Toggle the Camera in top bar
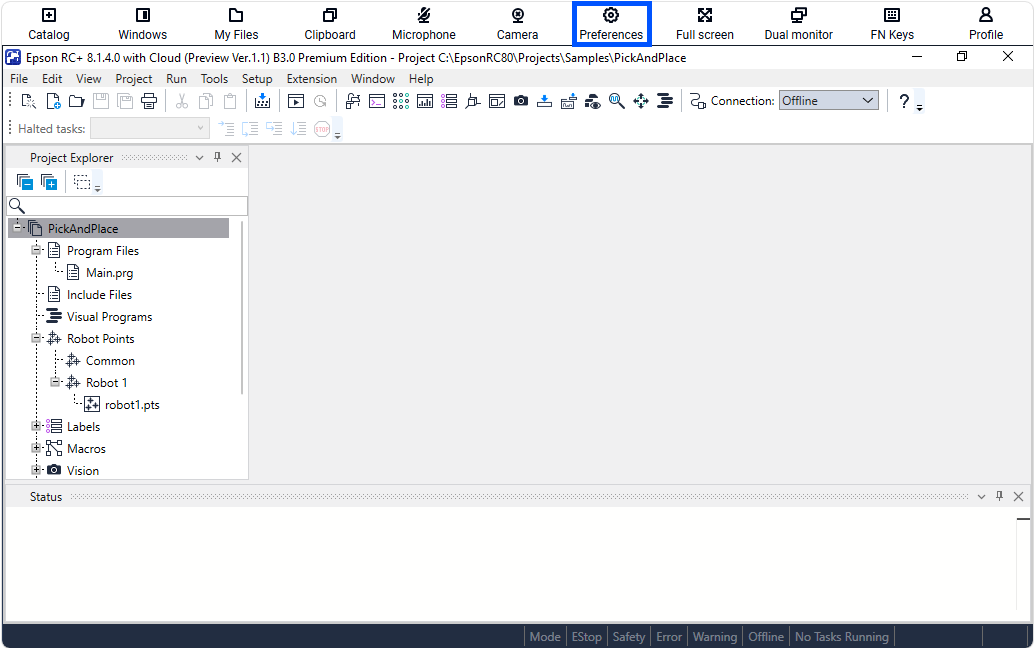 coord(518,24)
